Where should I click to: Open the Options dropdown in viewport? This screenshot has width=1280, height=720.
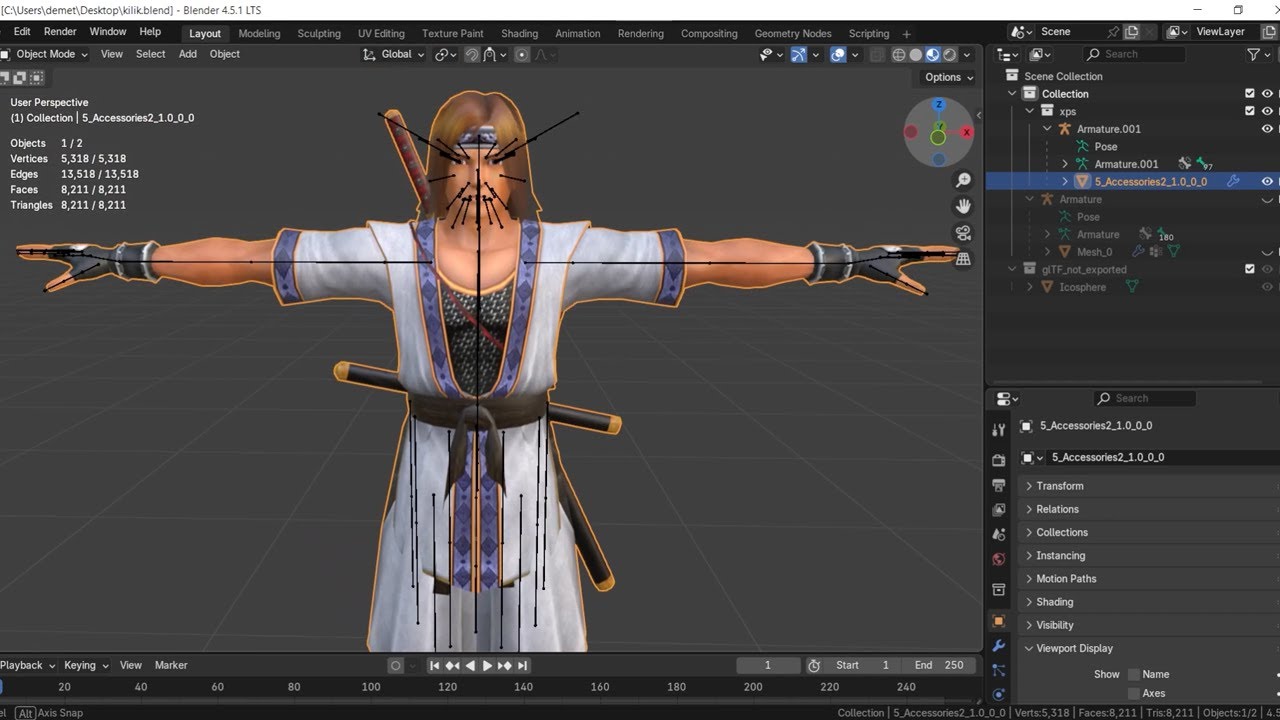(x=948, y=77)
